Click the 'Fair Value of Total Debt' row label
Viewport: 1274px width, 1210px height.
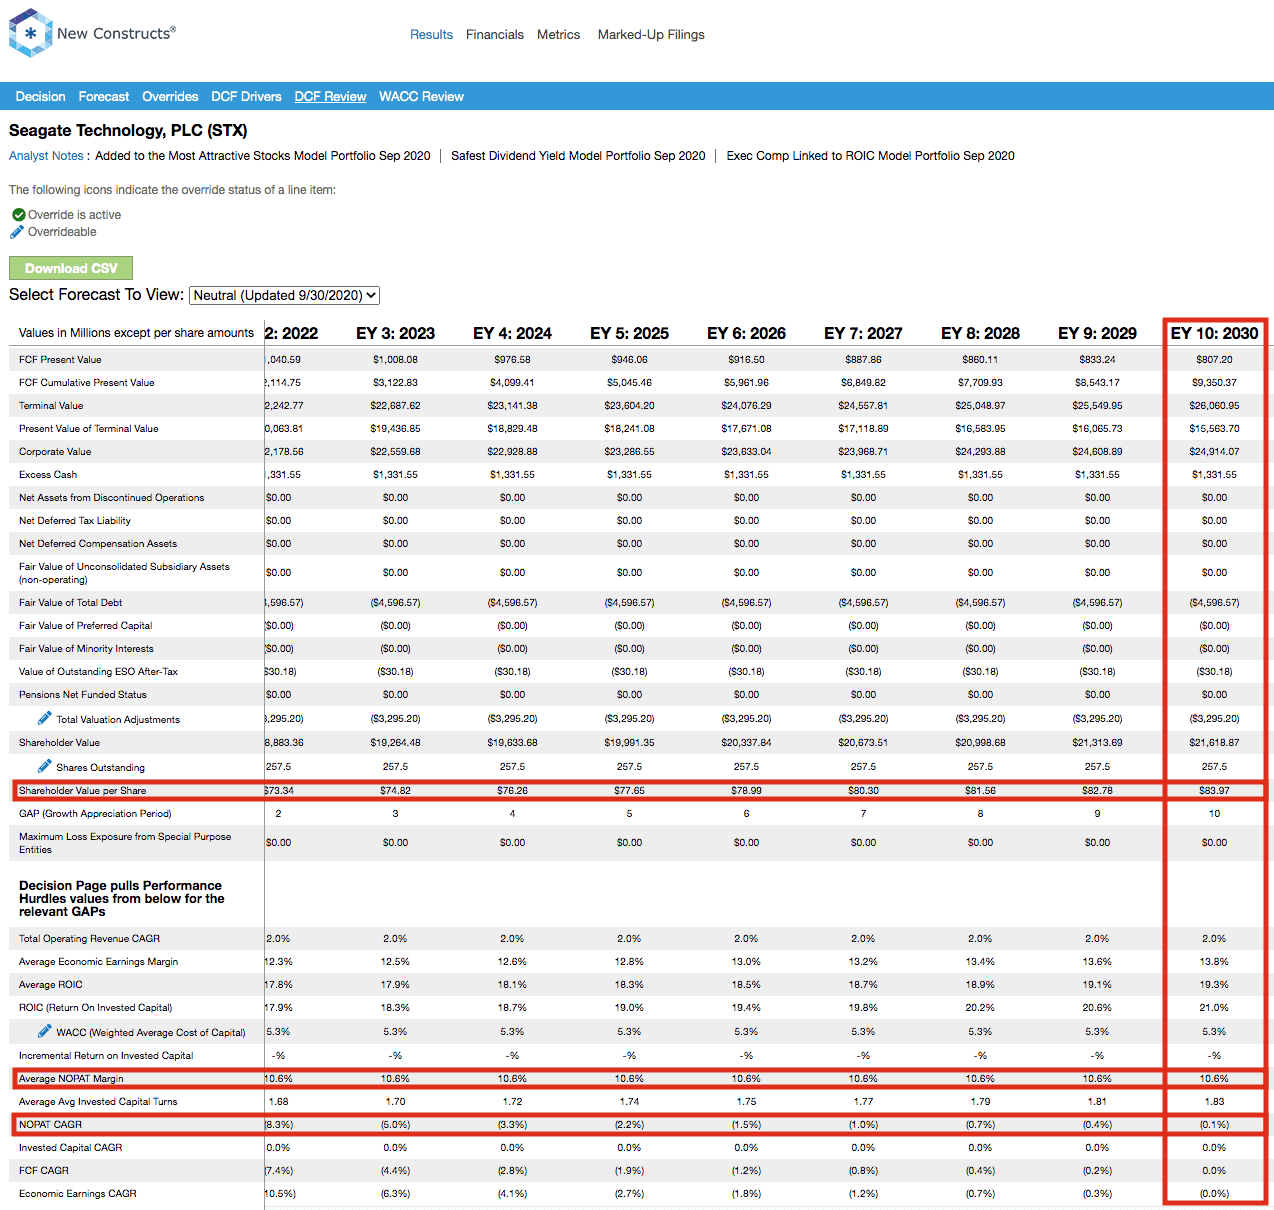tap(71, 602)
